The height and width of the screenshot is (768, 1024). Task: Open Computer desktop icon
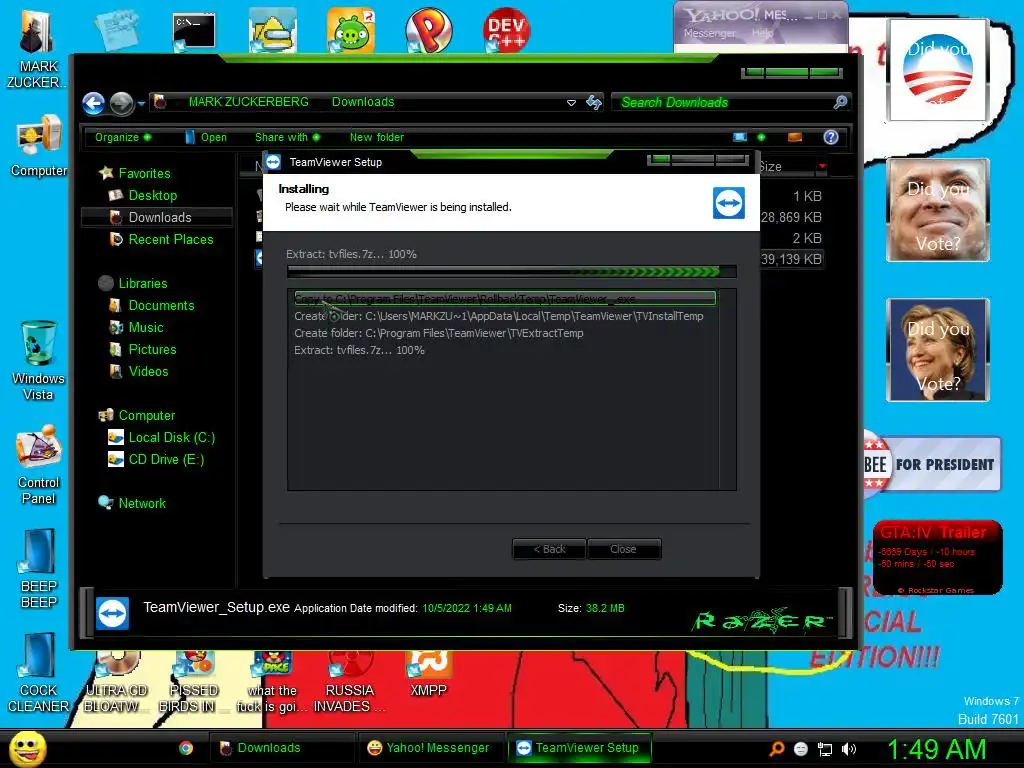tap(39, 145)
